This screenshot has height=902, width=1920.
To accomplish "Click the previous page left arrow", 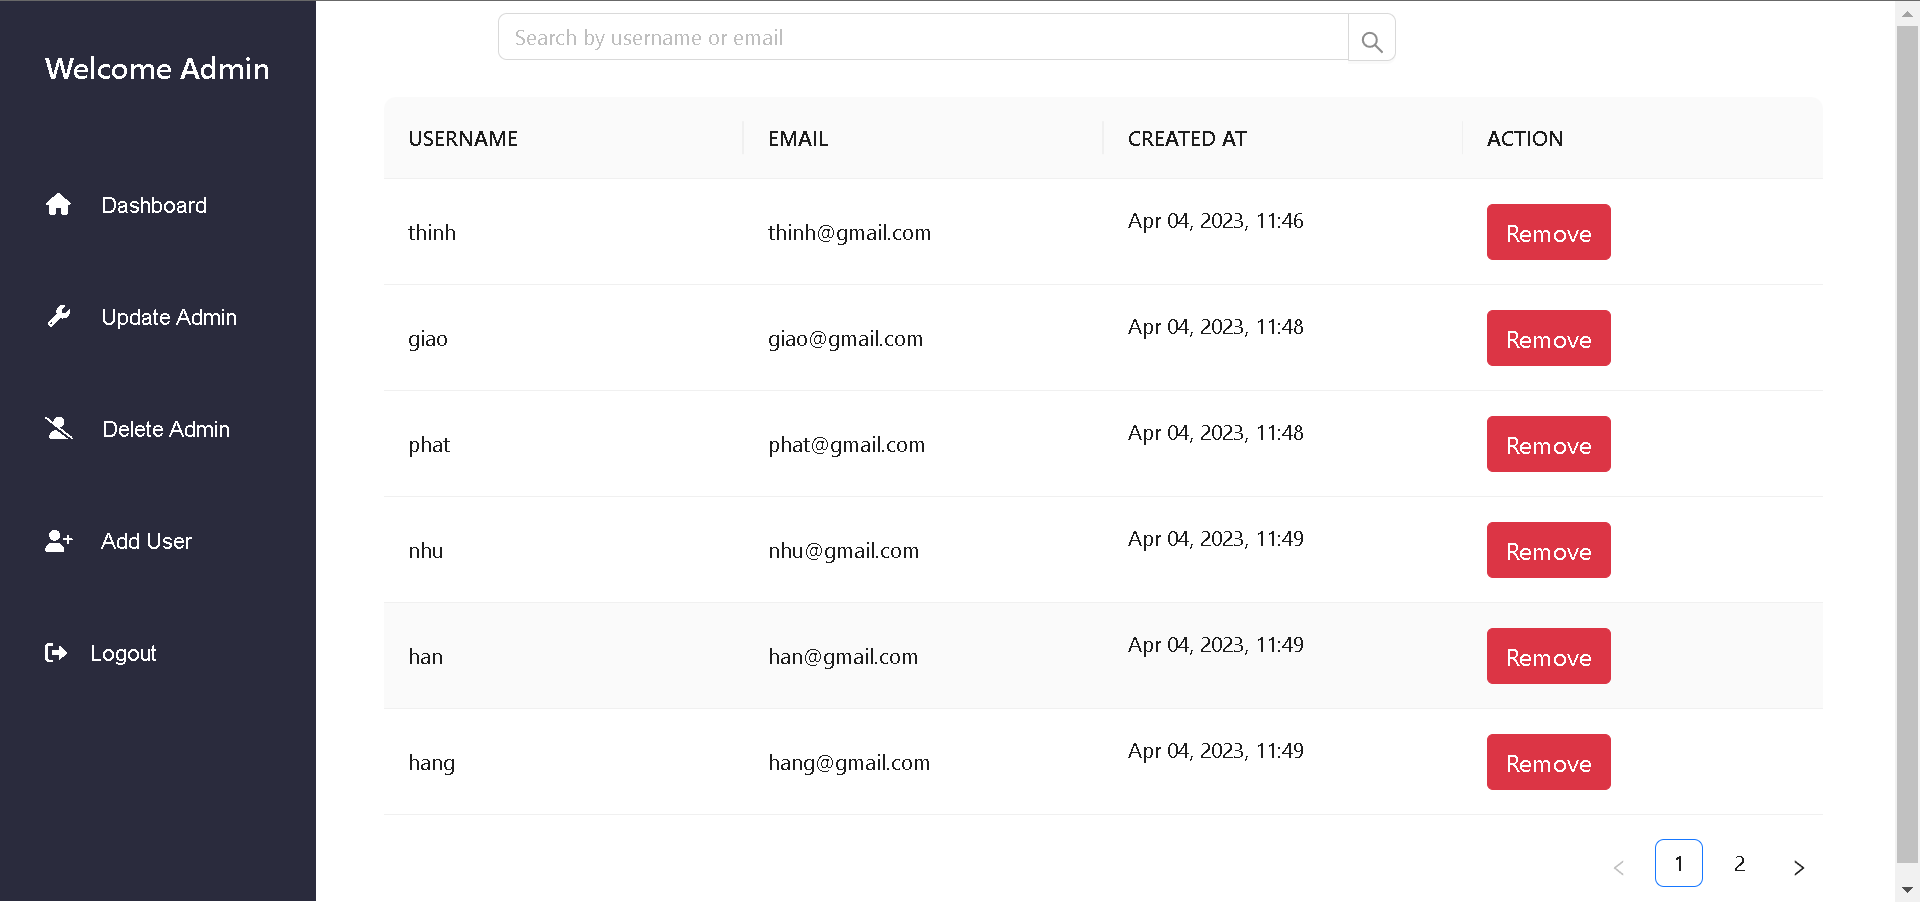I will (1618, 868).
